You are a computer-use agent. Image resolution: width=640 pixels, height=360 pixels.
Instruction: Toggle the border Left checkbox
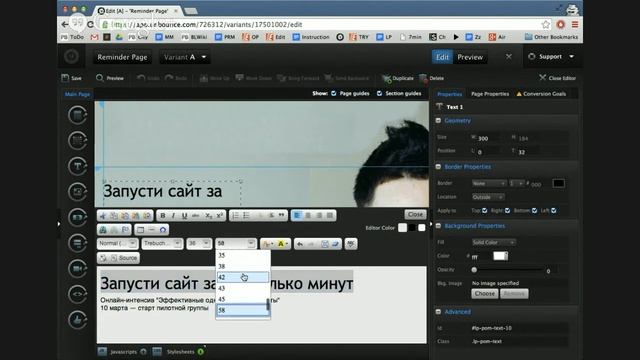pyautogui.click(x=553, y=211)
